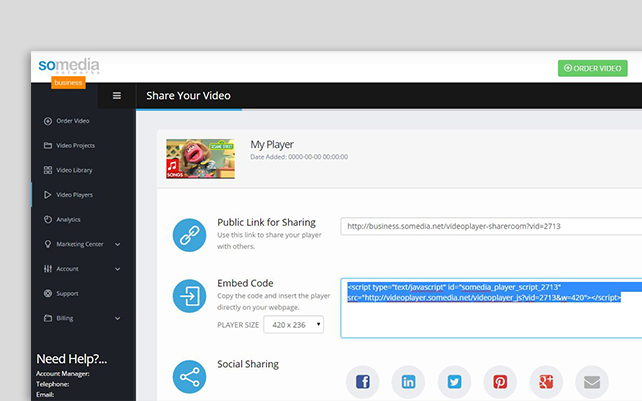Click the Account sliders icon
Viewport: 642px width, 401px height.
coord(48,269)
